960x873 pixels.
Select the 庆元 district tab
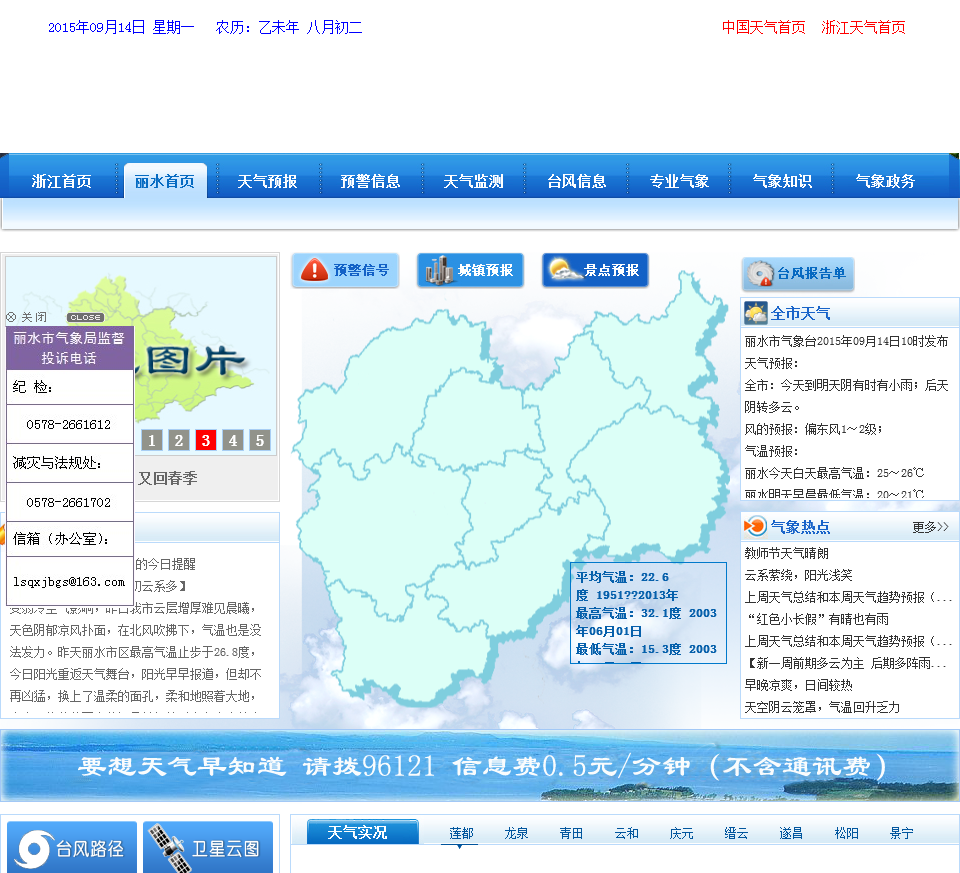(681, 833)
